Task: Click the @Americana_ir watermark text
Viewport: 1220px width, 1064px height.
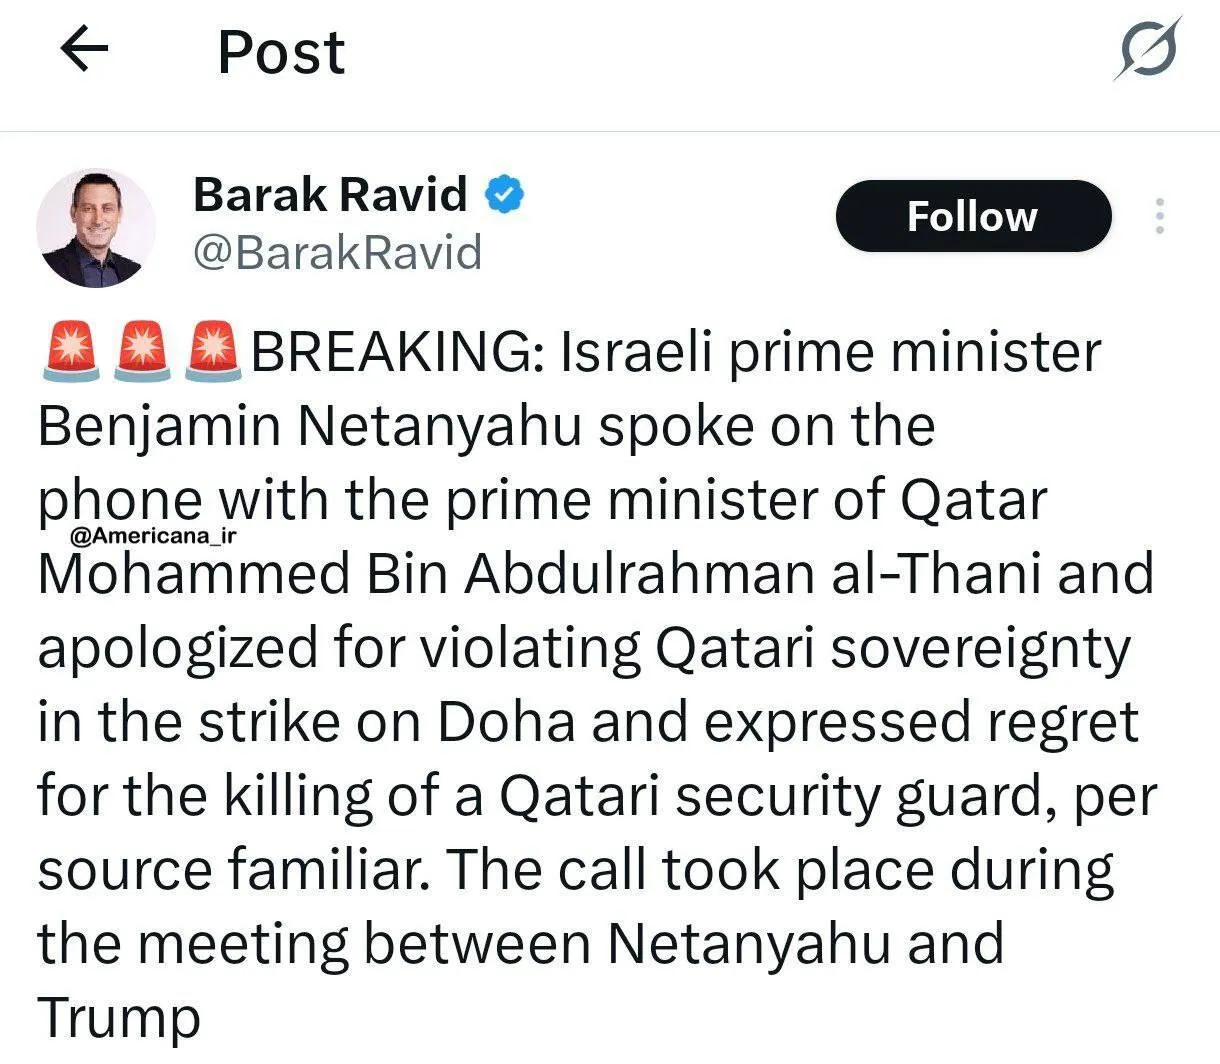Action: click(x=153, y=536)
